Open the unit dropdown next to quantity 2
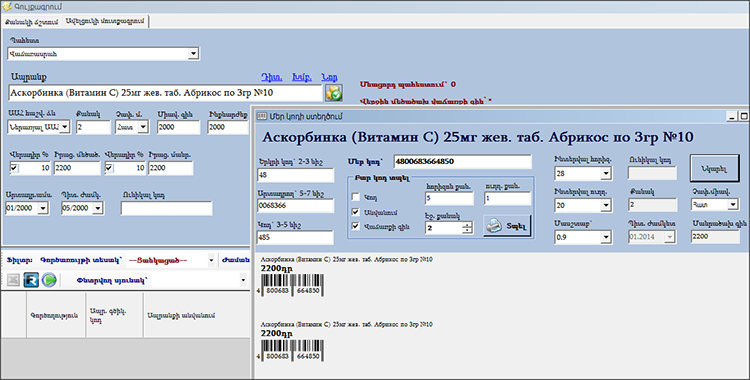The image size is (750, 380). click(x=143, y=127)
